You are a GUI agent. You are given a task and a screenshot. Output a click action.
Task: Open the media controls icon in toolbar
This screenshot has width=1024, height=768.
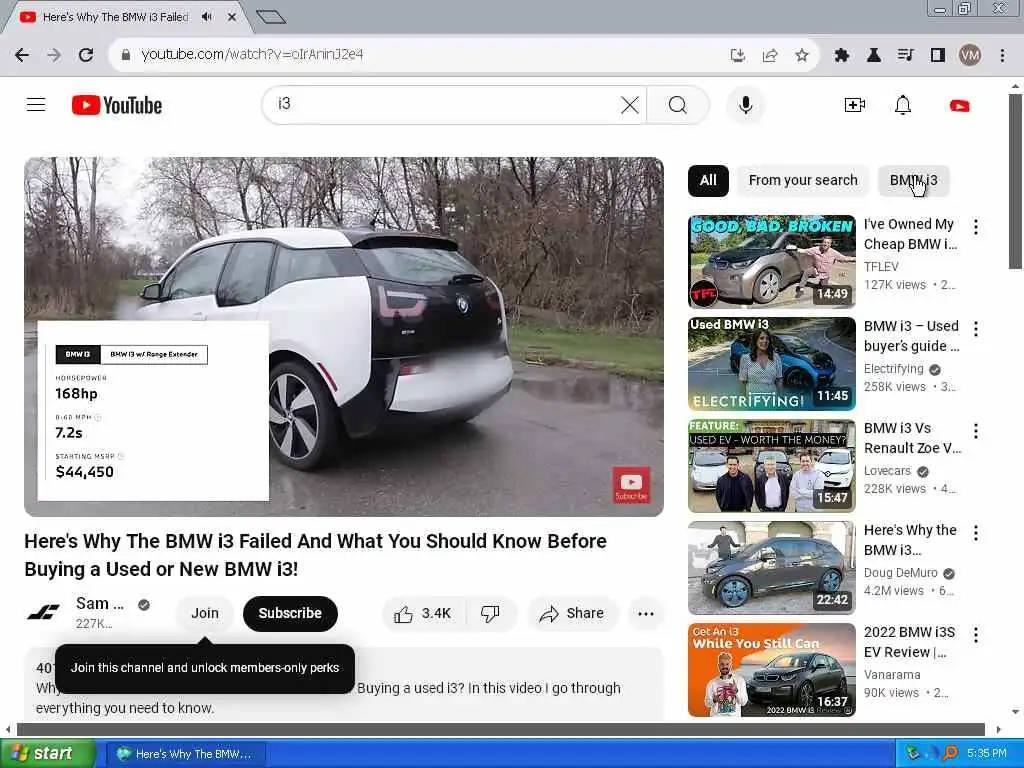(x=905, y=56)
